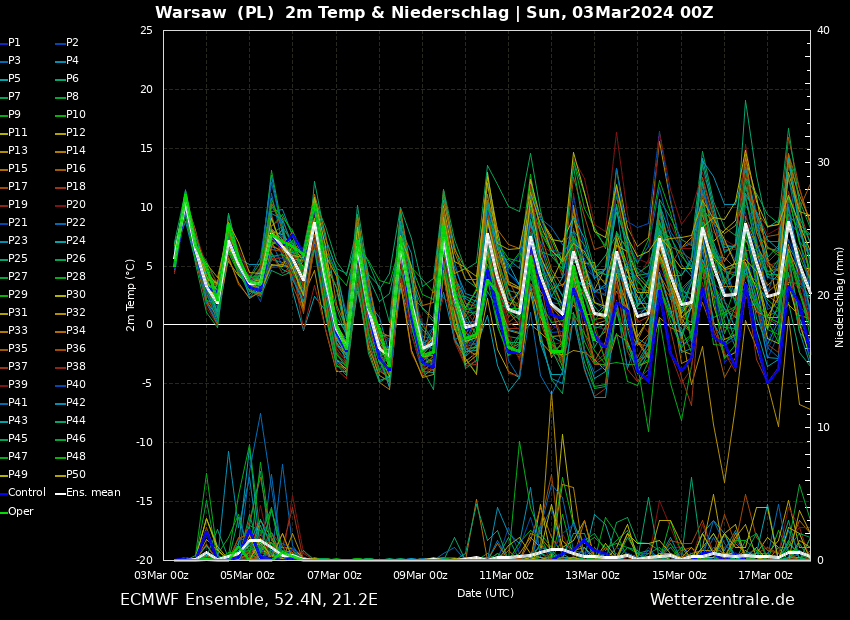
Task: Pick the '11Mar 00z' date tick label
Action: [x=506, y=576]
